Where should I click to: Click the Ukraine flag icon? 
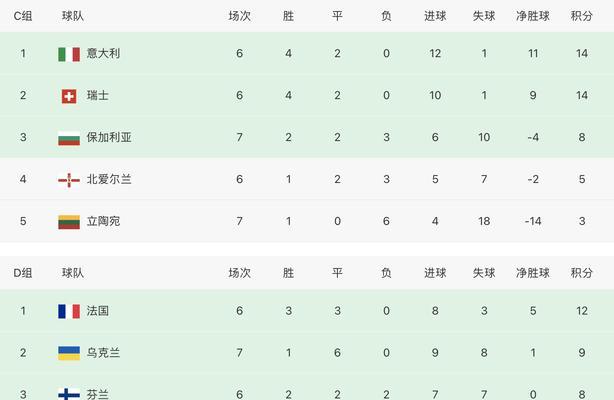tap(69, 353)
